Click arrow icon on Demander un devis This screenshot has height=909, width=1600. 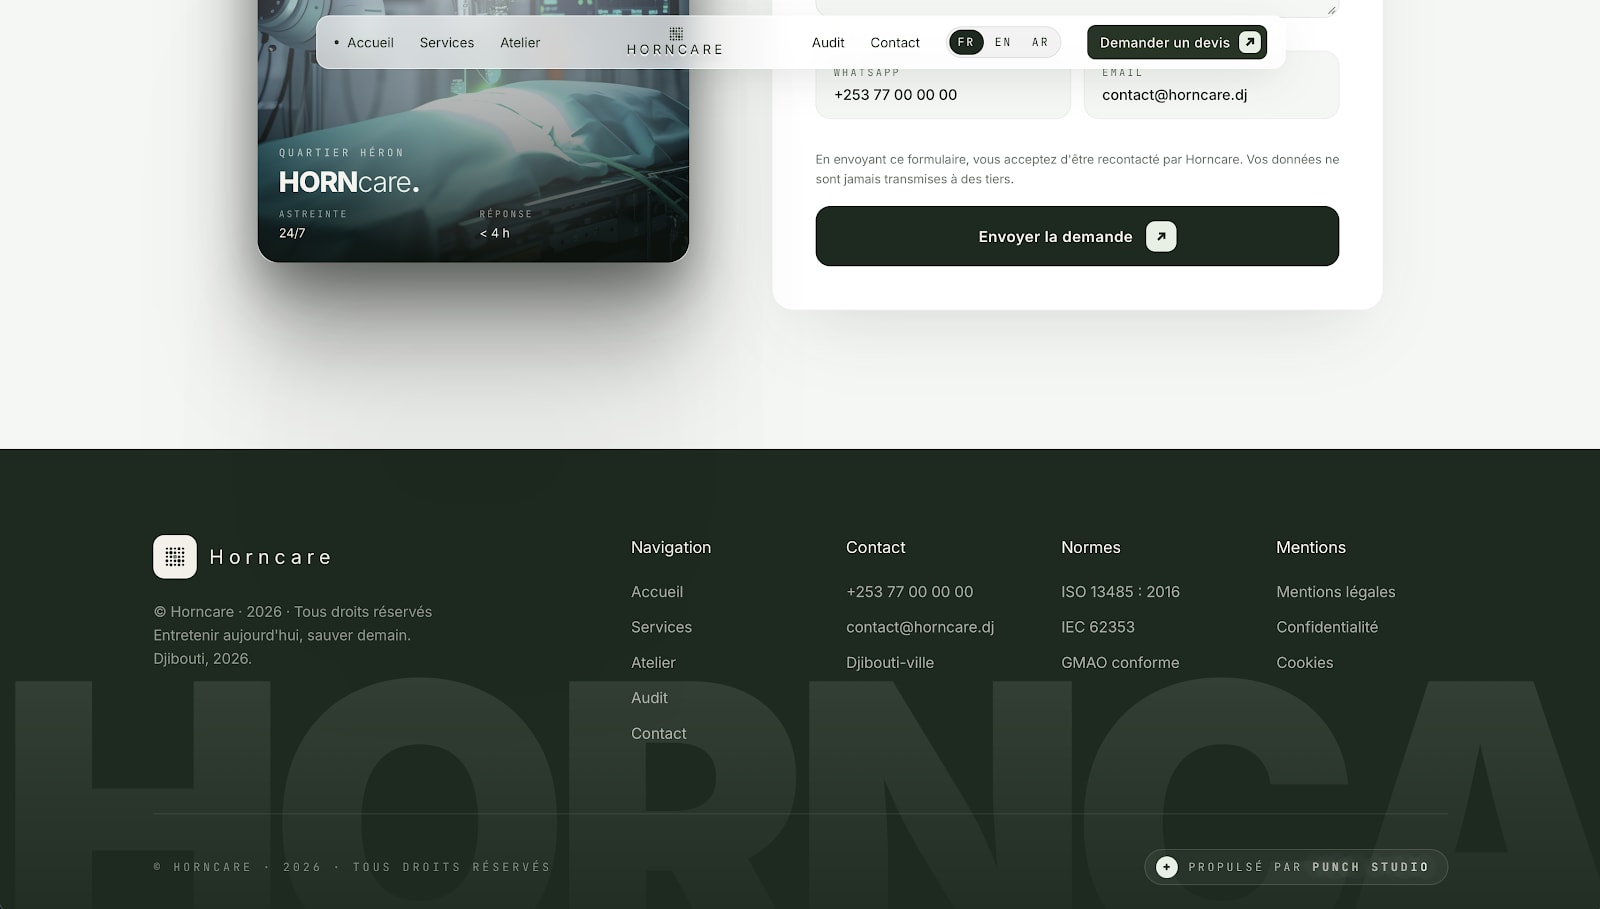1249,42
